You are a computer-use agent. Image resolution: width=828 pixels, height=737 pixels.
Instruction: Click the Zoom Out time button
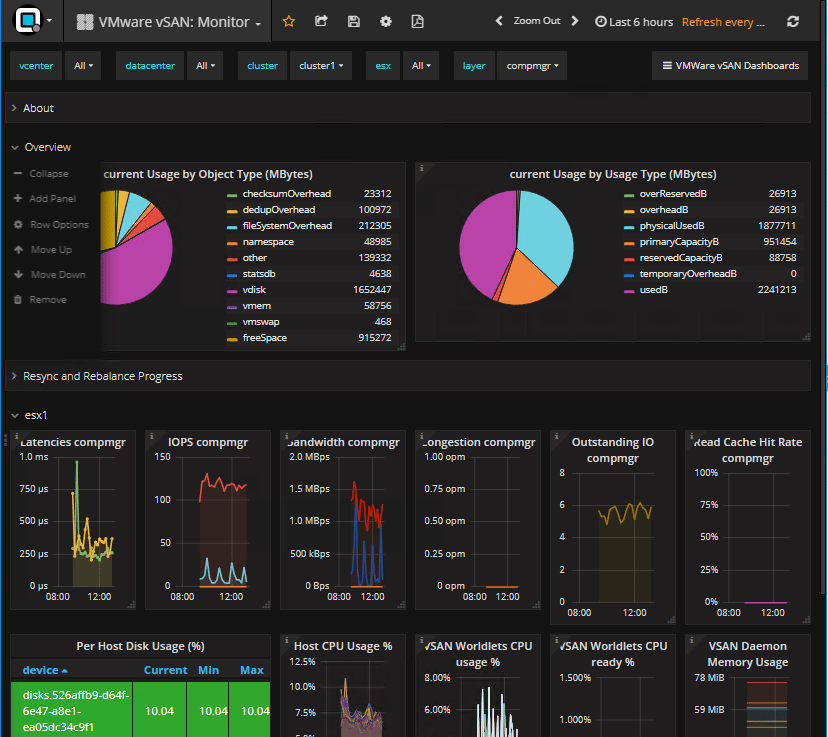click(537, 21)
